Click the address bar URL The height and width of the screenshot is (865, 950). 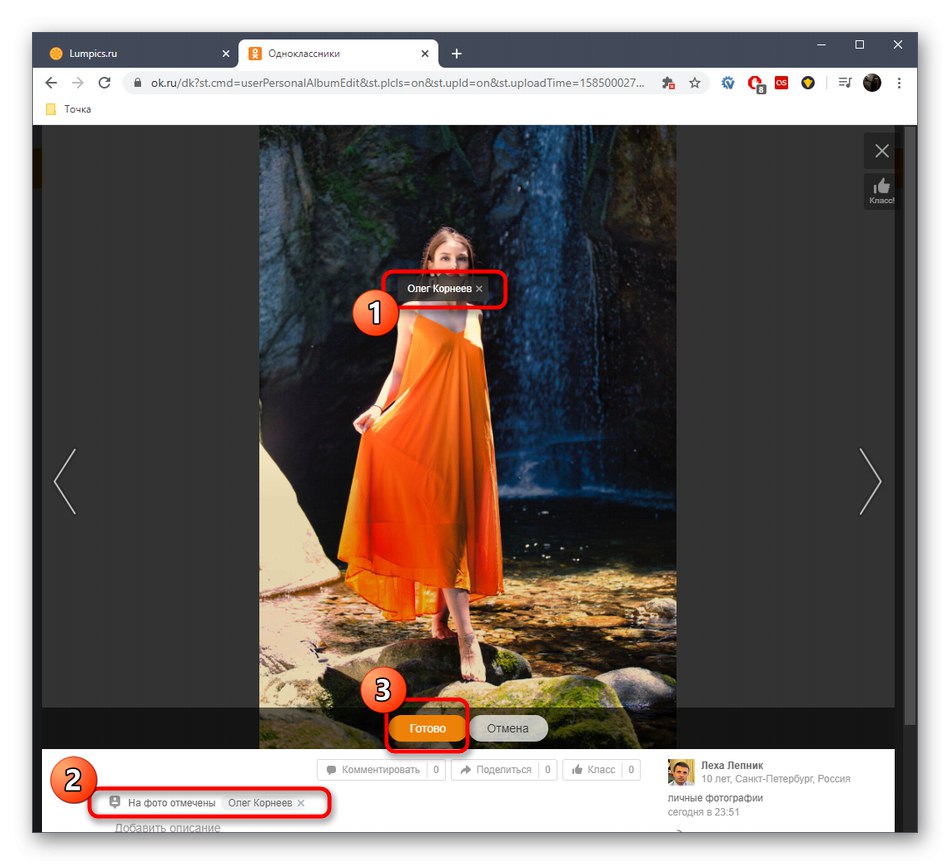(x=397, y=83)
